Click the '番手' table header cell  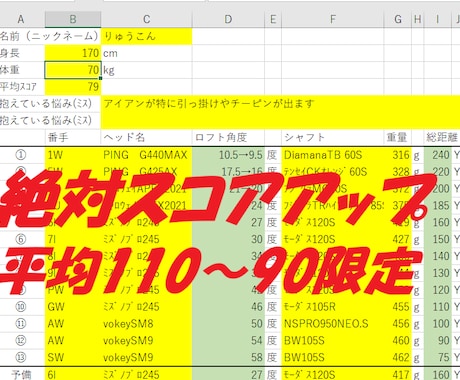(x=73, y=137)
